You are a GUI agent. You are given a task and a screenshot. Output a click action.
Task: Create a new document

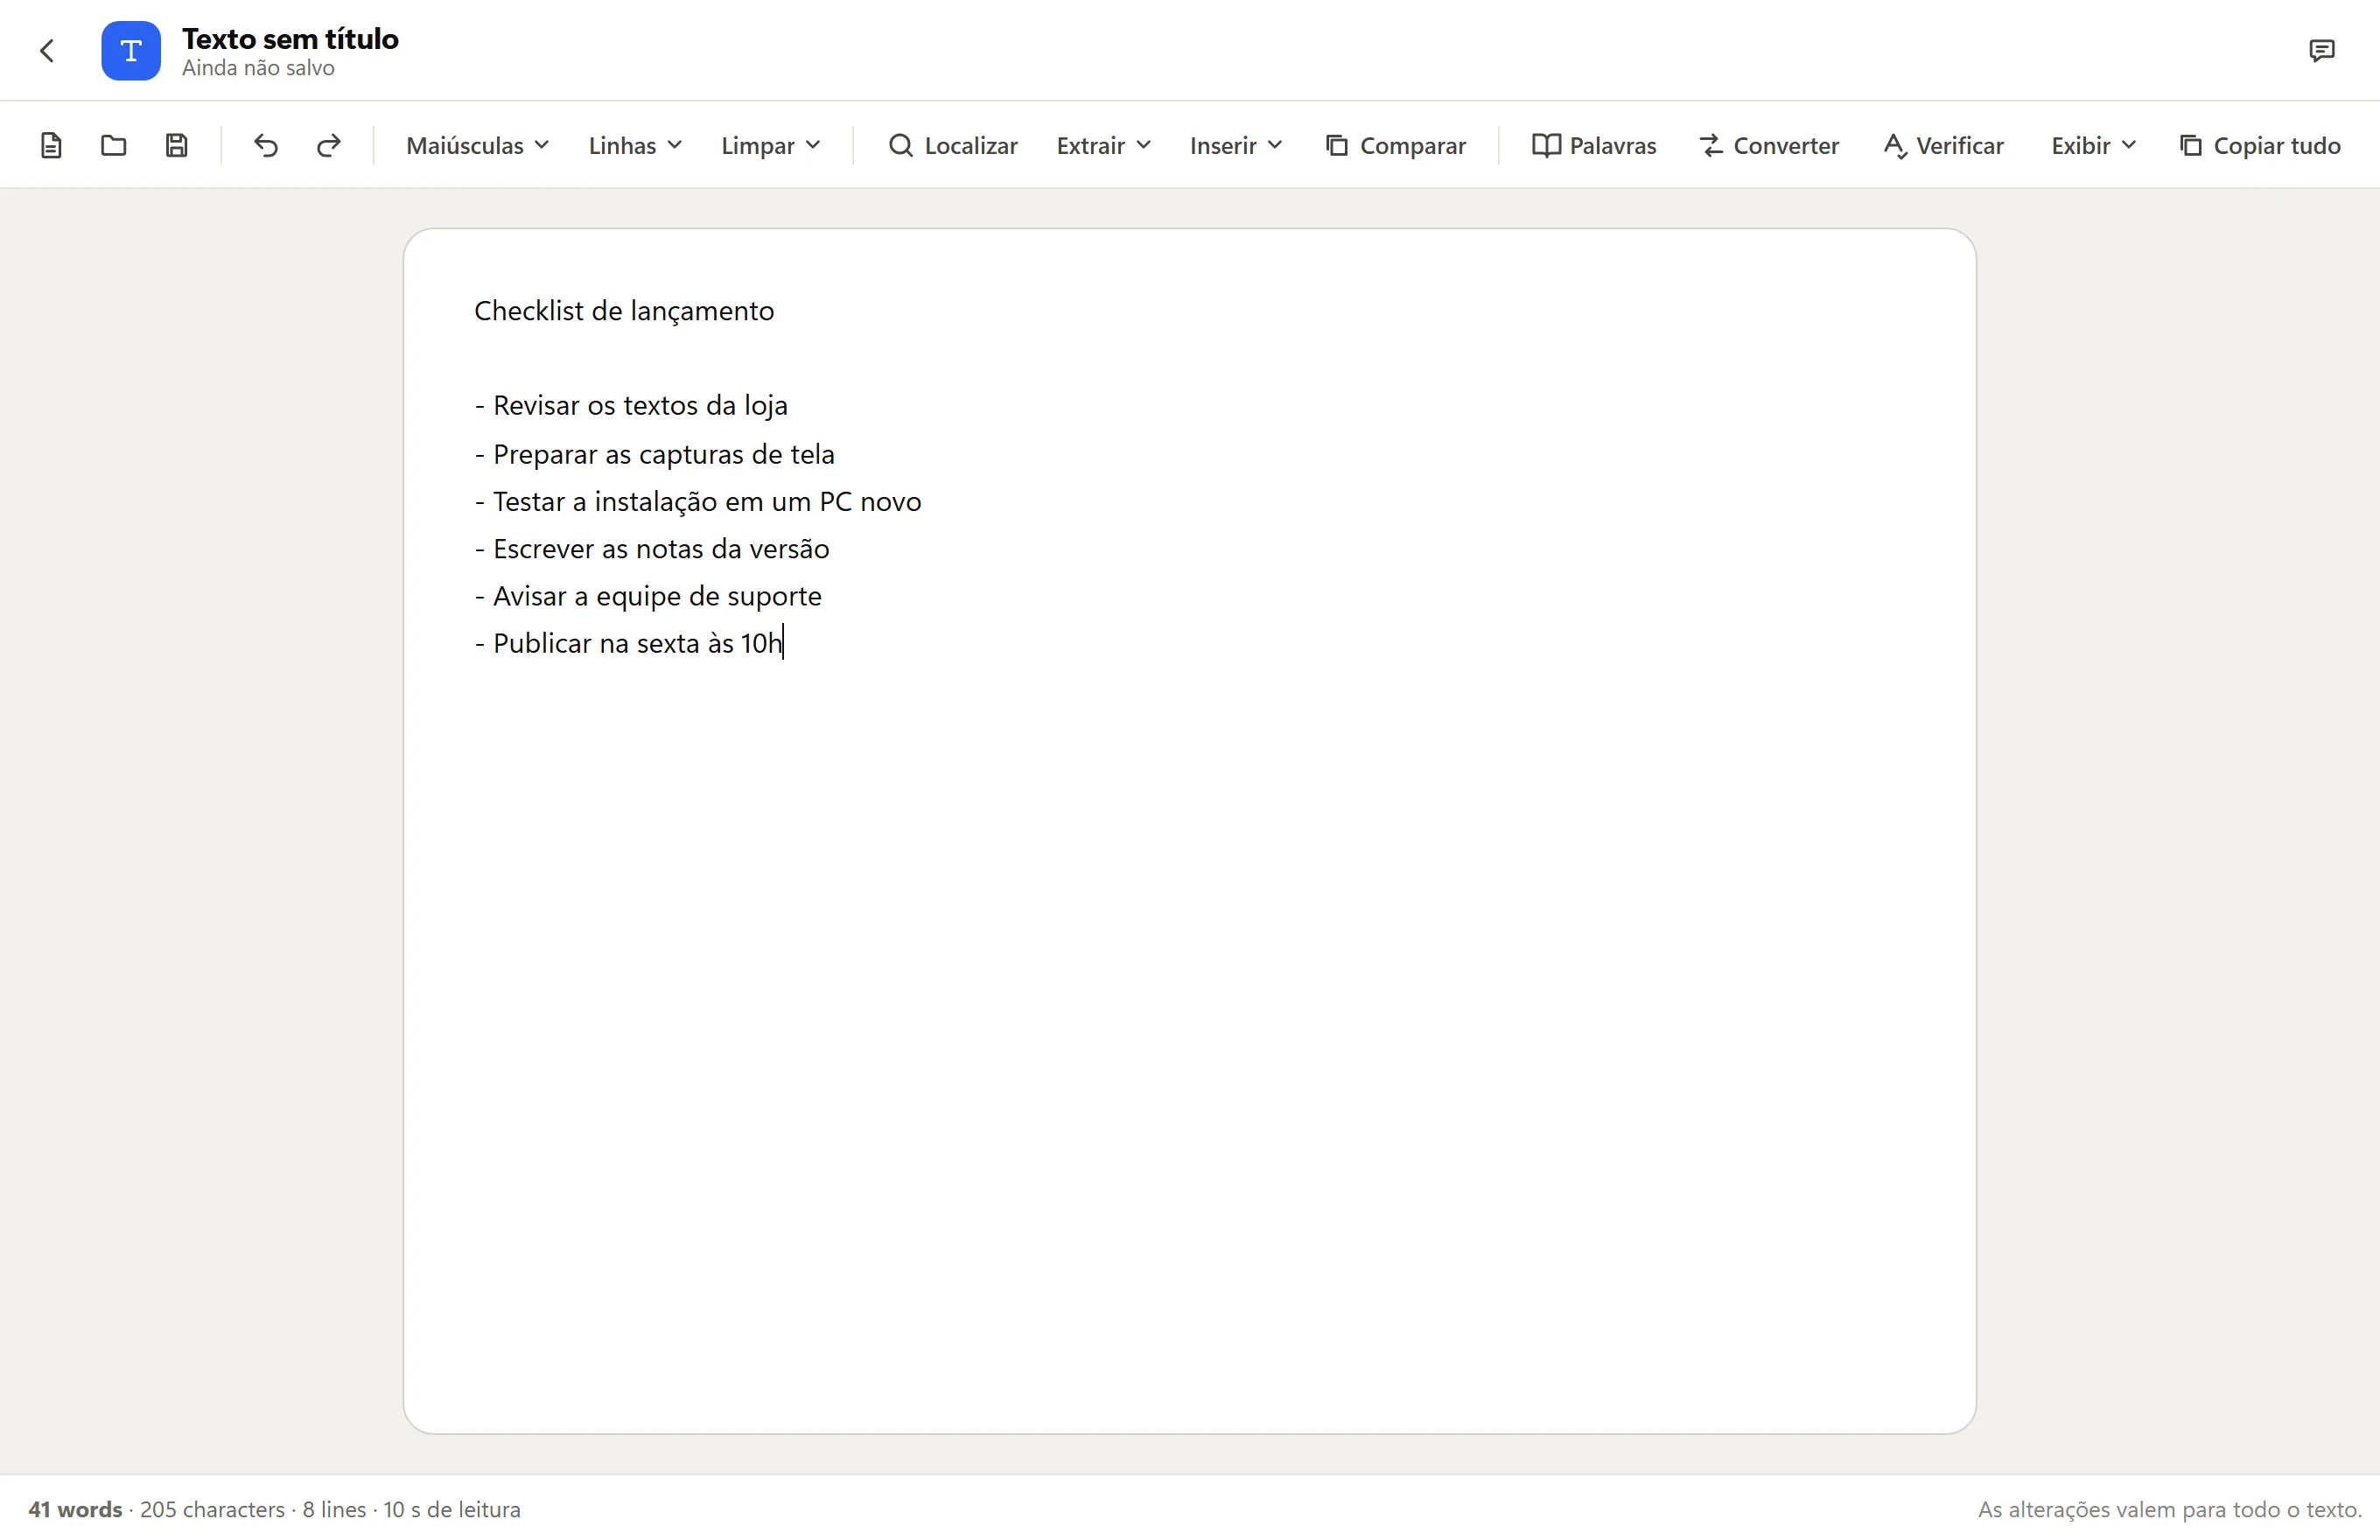[51, 145]
